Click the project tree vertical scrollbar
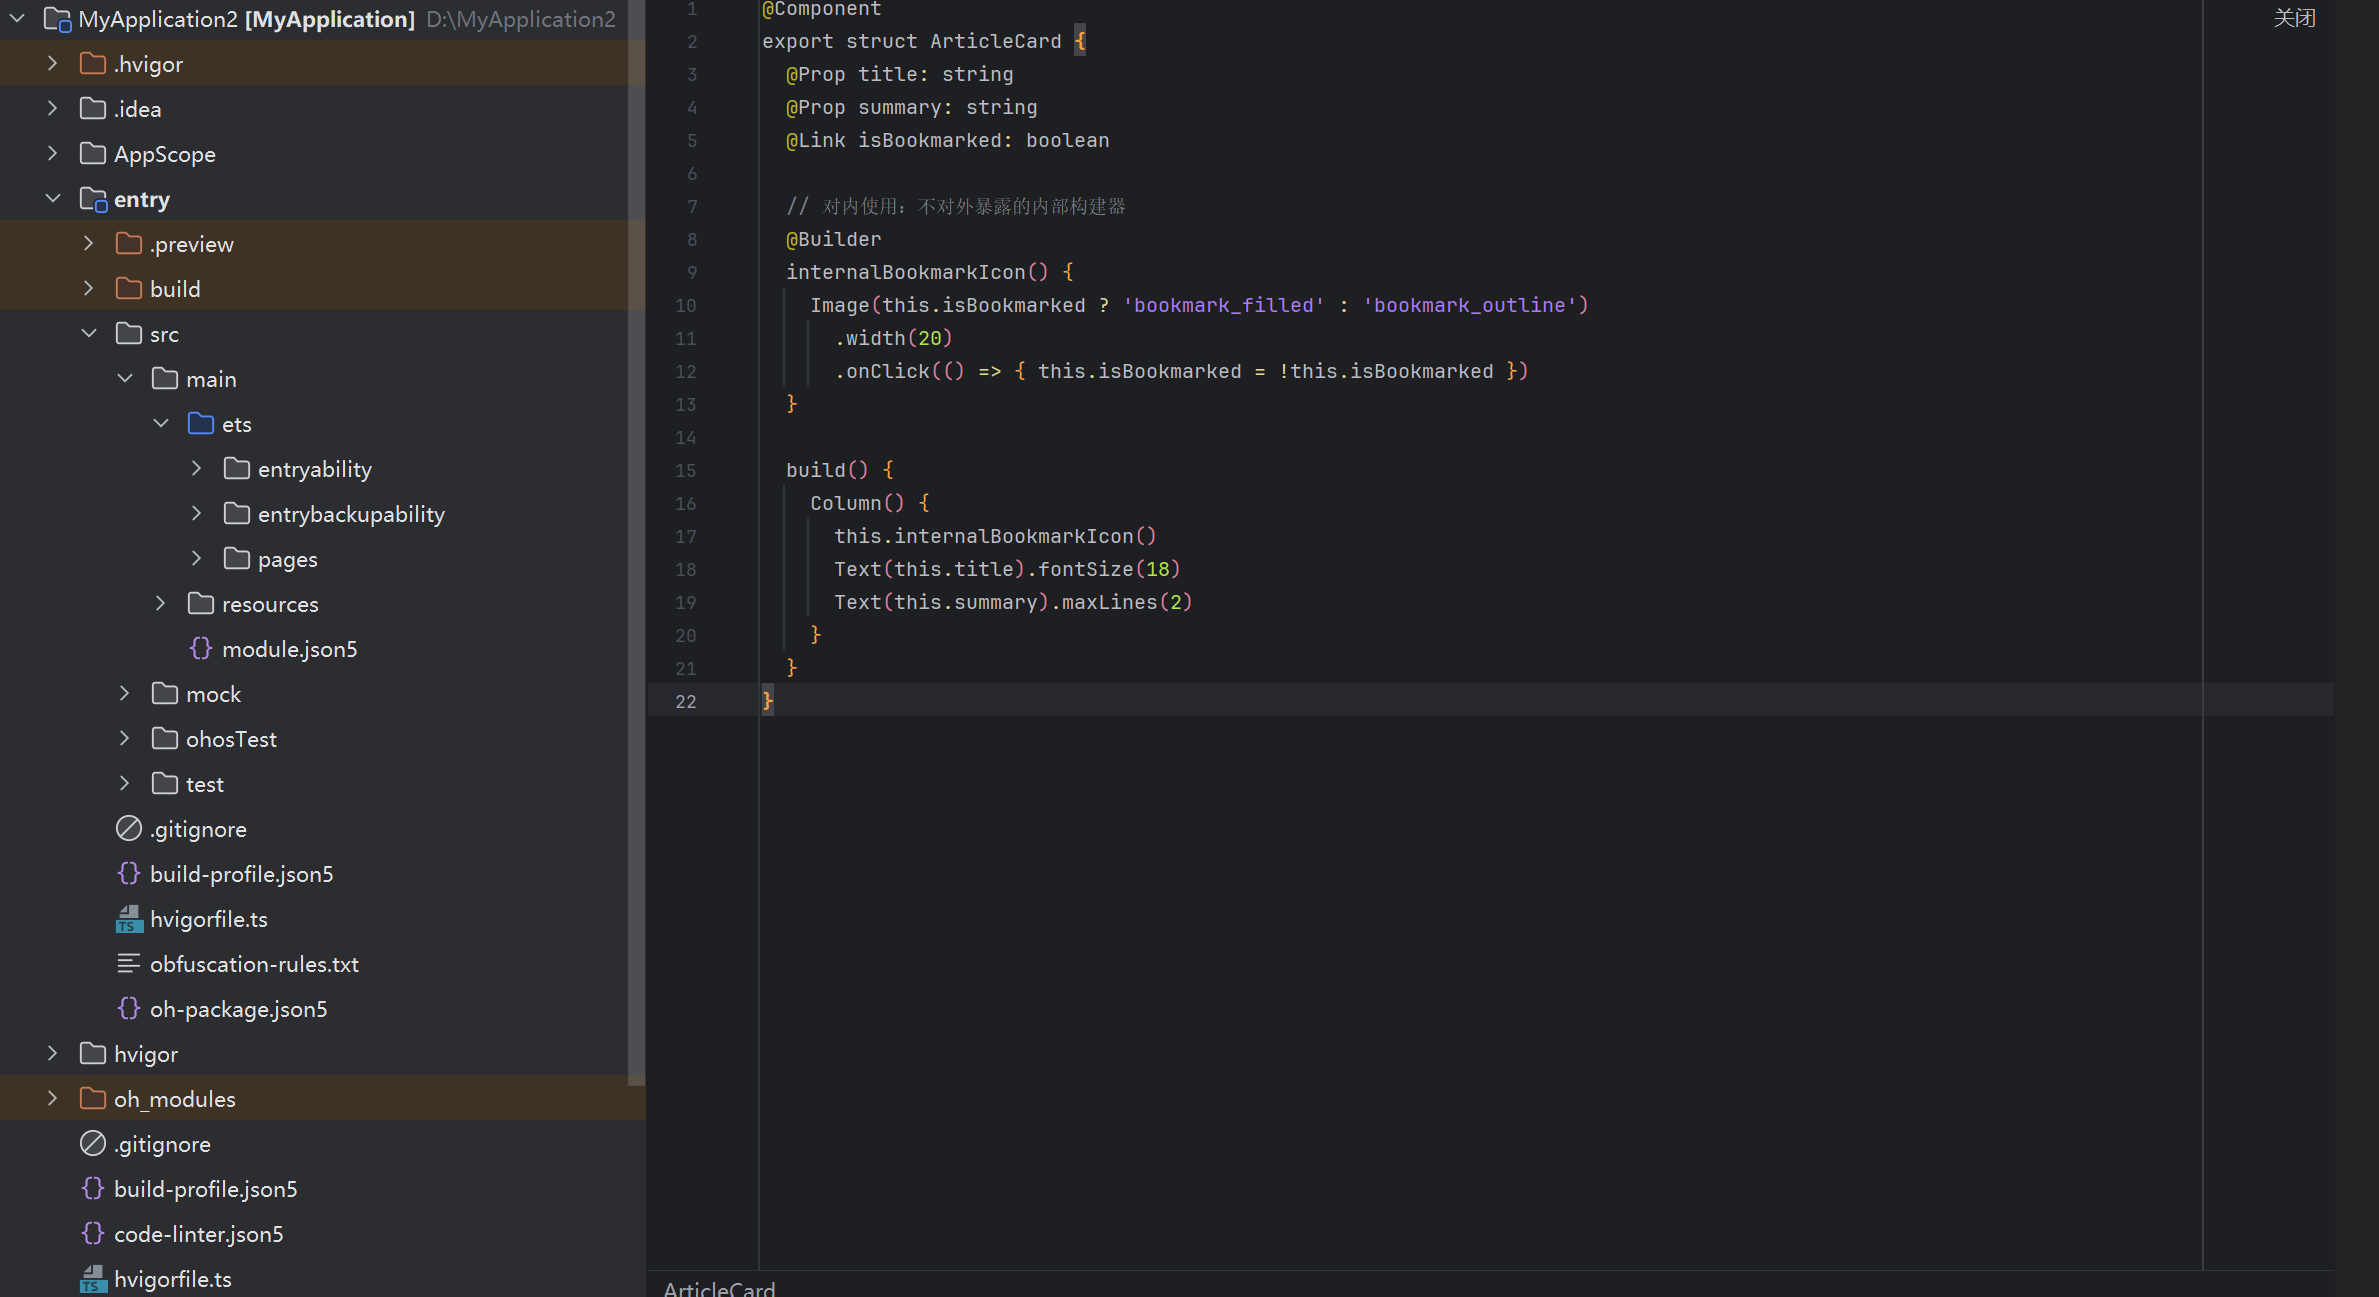Screen dimensions: 2379x1297 click(x=636, y=540)
